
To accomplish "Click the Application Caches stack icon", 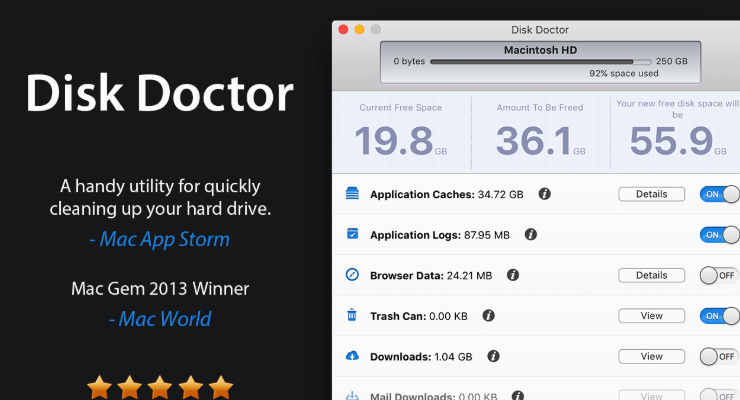I will click(352, 193).
